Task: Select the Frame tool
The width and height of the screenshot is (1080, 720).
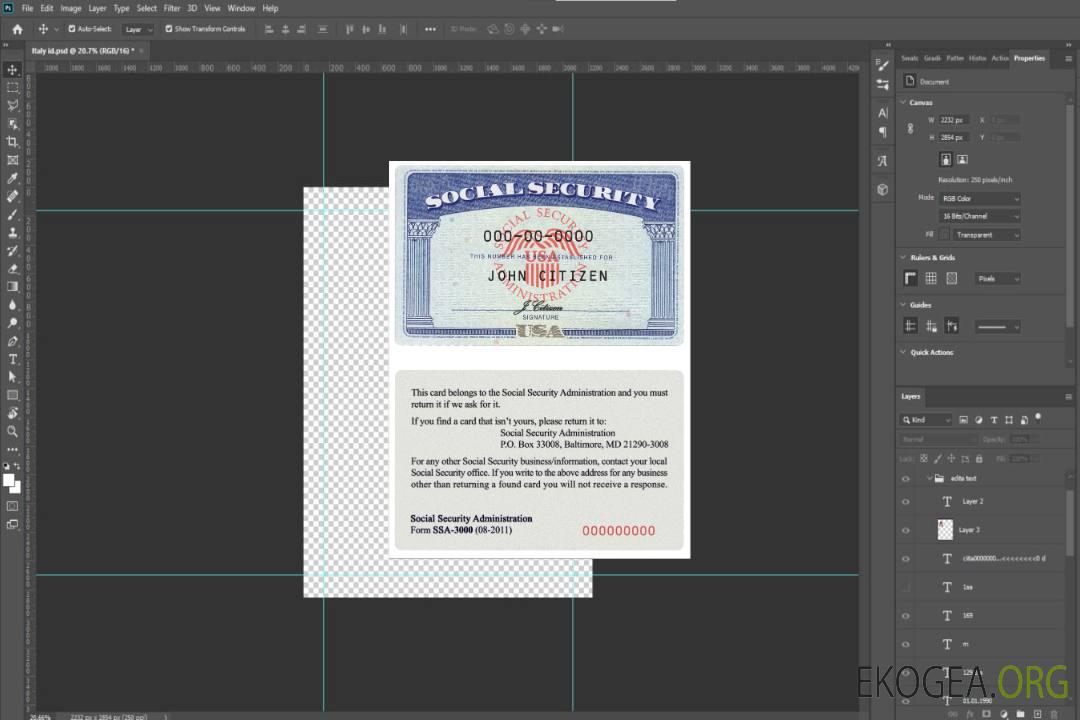Action: tap(12, 160)
